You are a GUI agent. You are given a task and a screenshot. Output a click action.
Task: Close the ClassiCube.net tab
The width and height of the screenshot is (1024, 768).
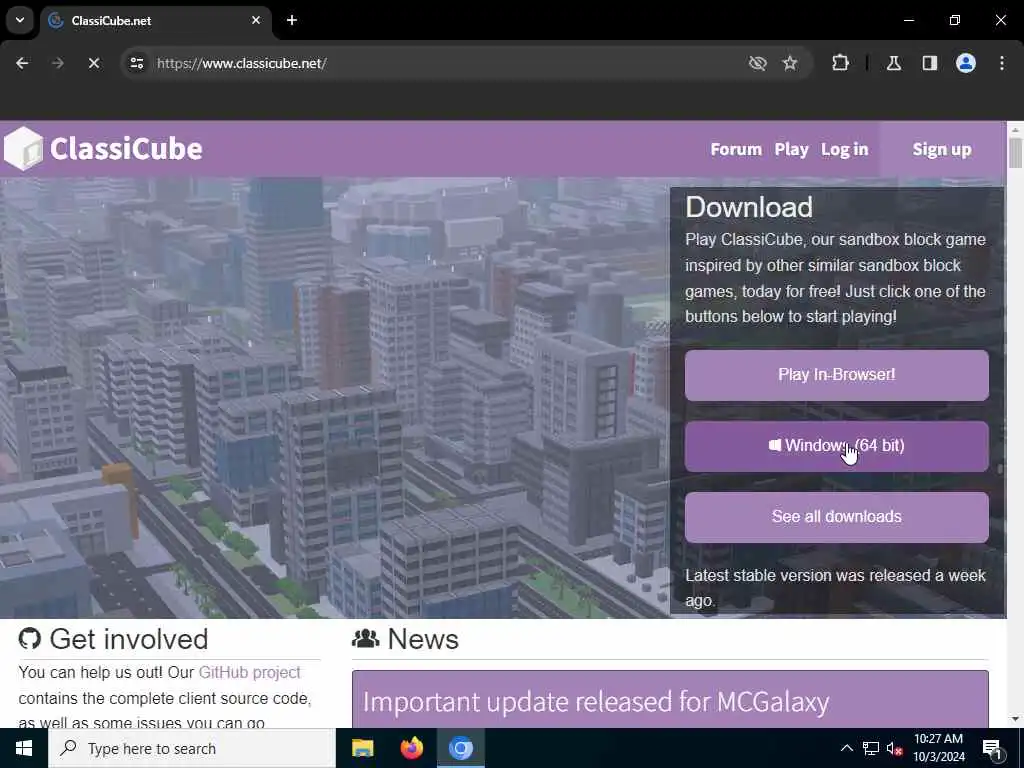pos(256,20)
